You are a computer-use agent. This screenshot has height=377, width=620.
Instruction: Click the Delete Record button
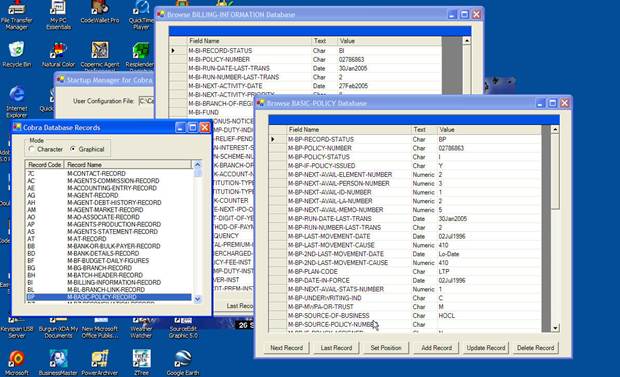pos(535,348)
